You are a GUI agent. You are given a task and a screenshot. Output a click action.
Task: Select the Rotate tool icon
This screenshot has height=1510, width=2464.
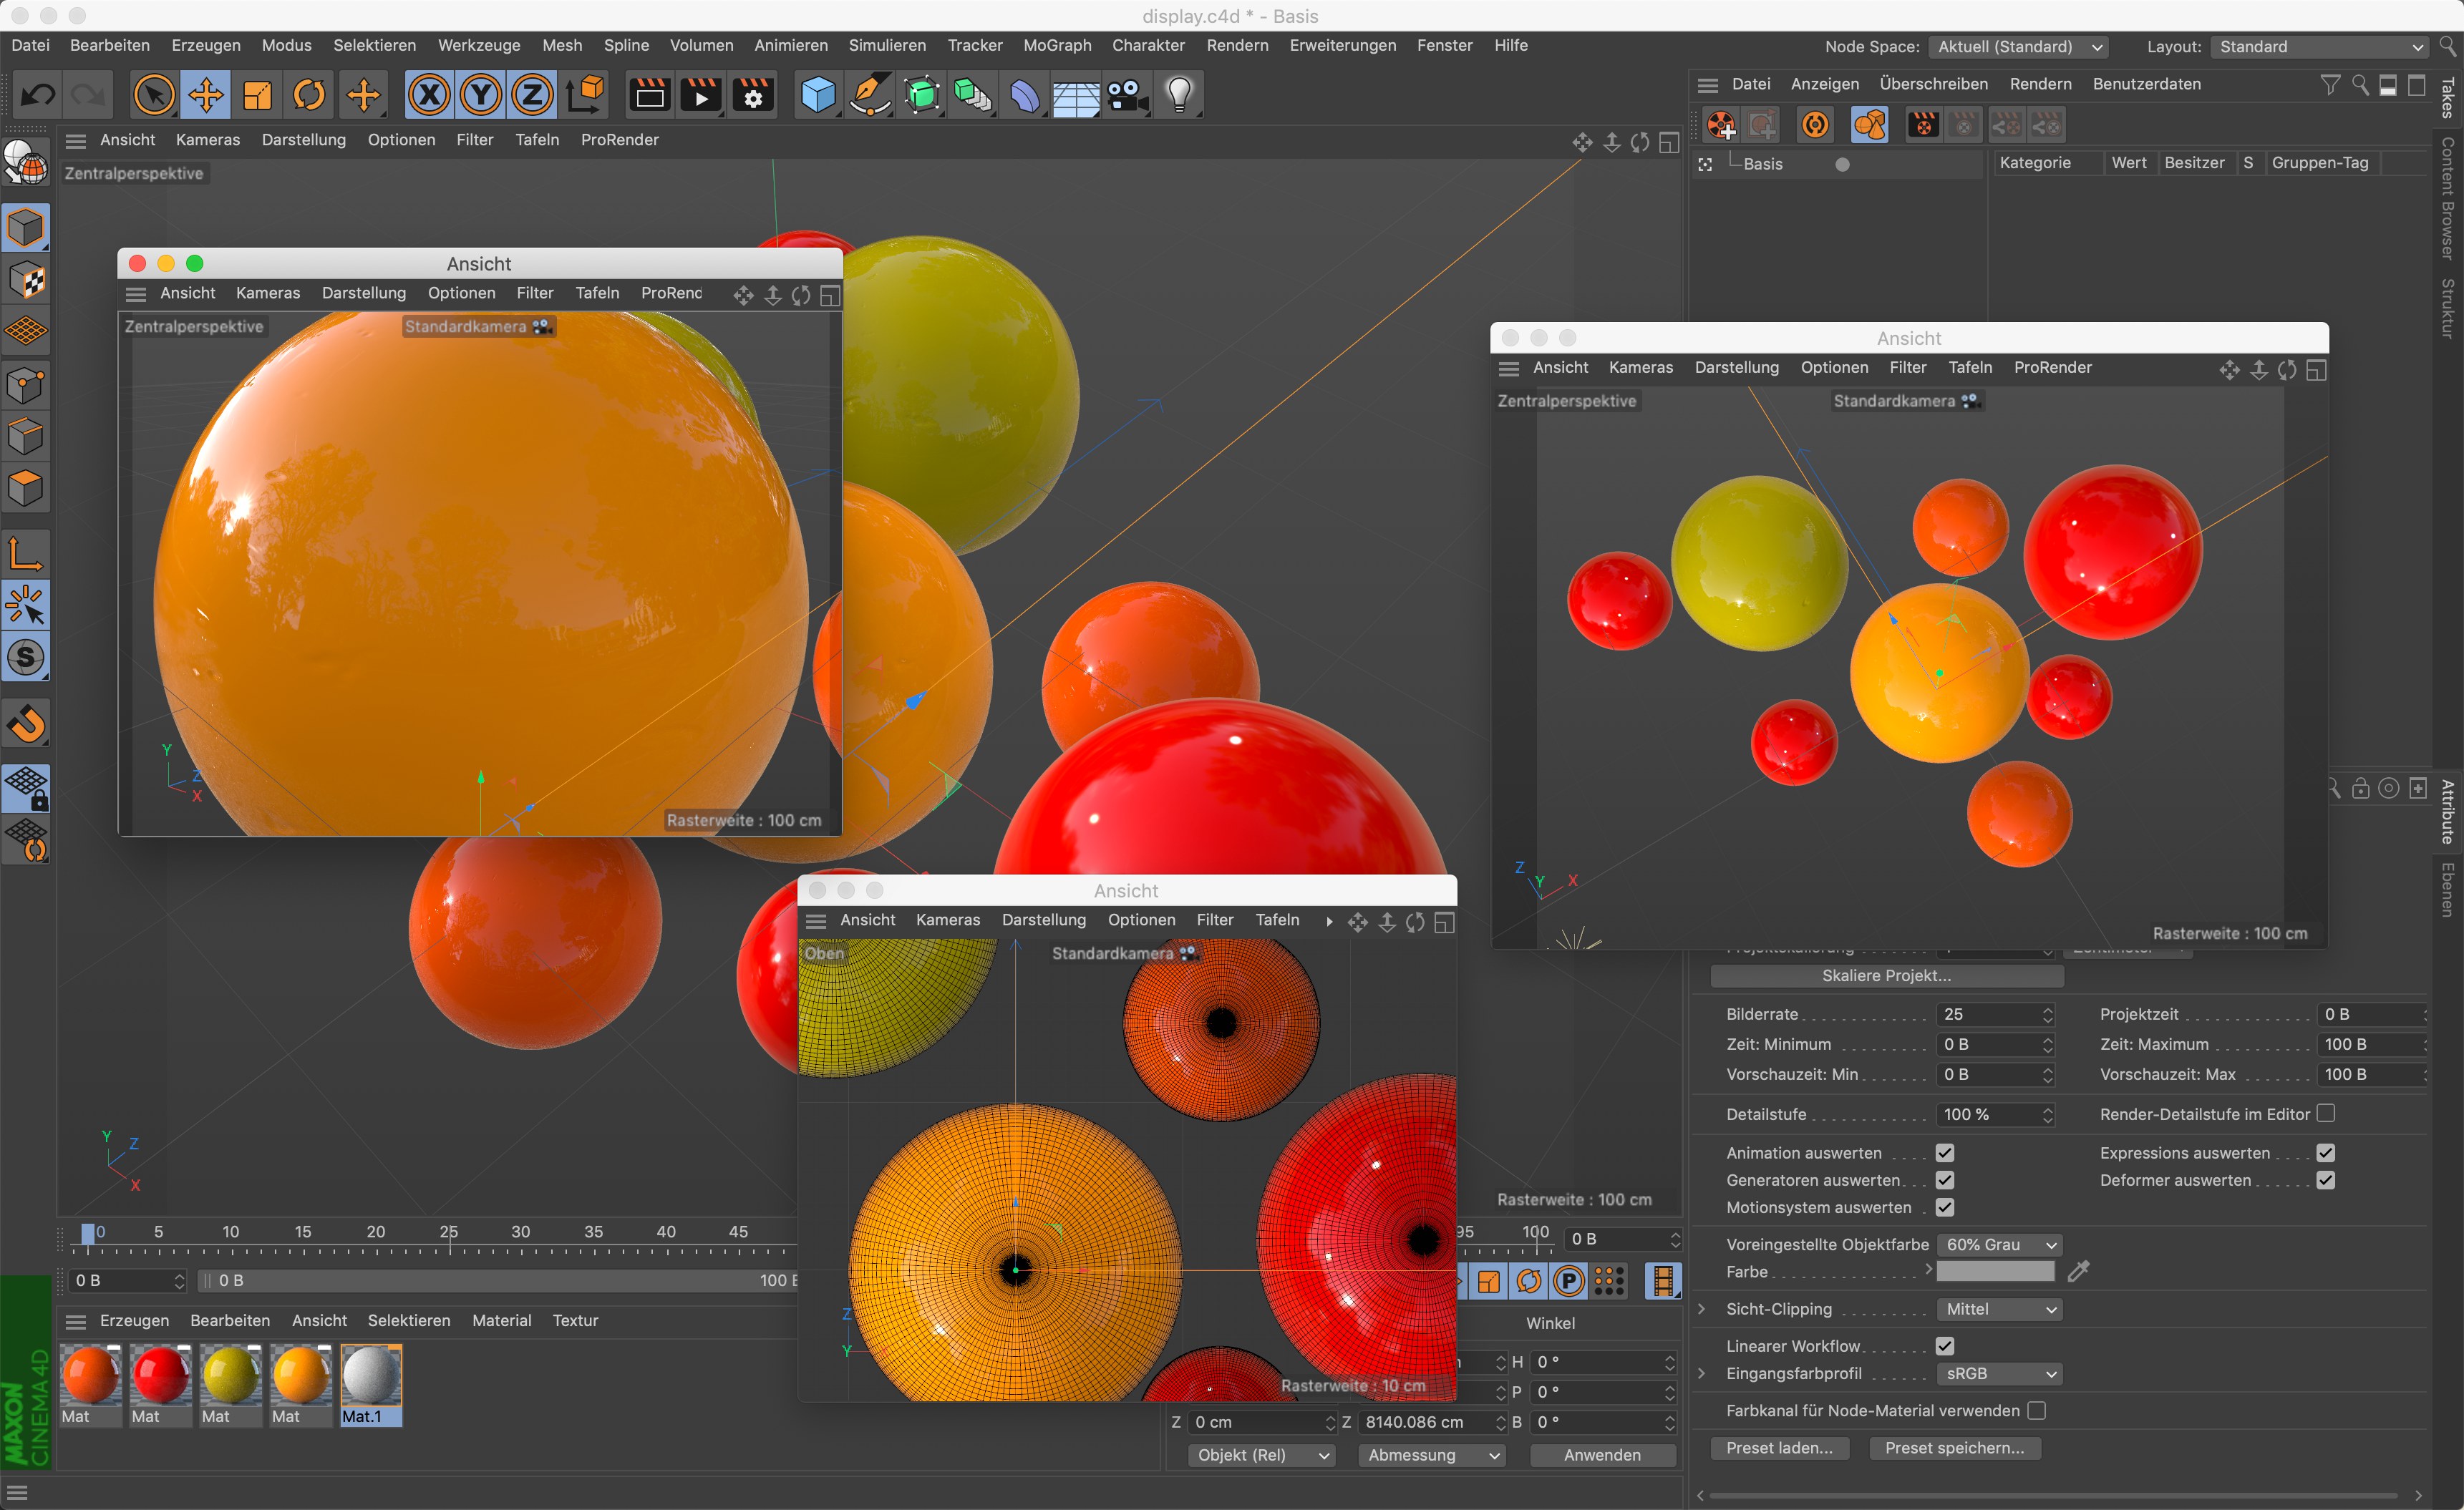[x=309, y=95]
